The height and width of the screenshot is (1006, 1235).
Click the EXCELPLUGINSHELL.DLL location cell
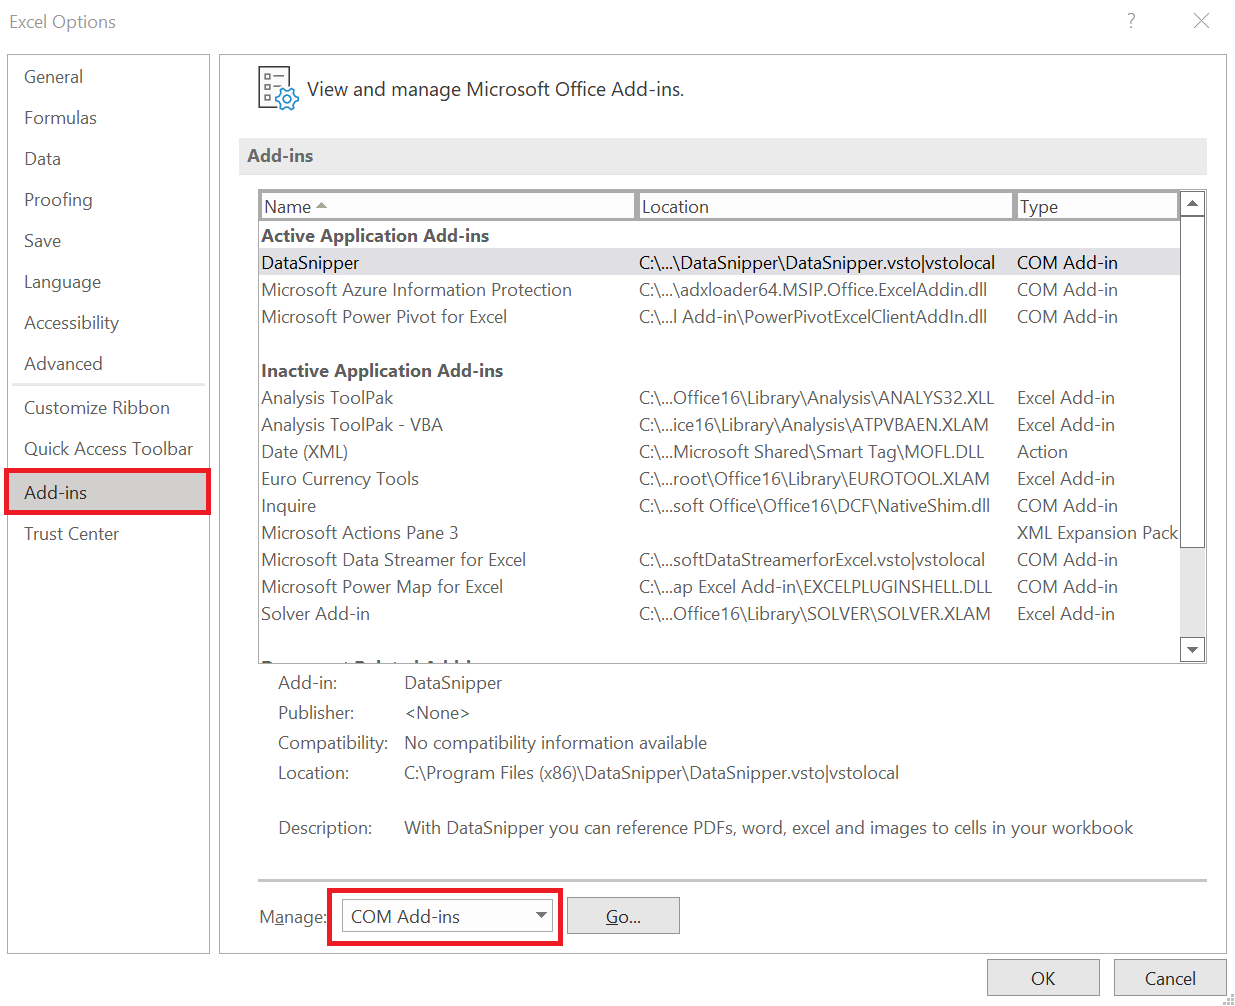pos(815,586)
